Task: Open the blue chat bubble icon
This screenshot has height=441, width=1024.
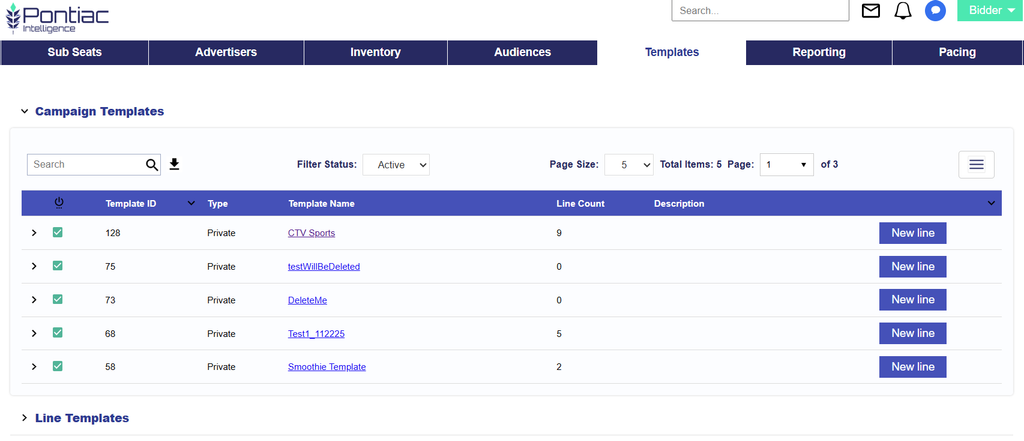Action: click(935, 10)
